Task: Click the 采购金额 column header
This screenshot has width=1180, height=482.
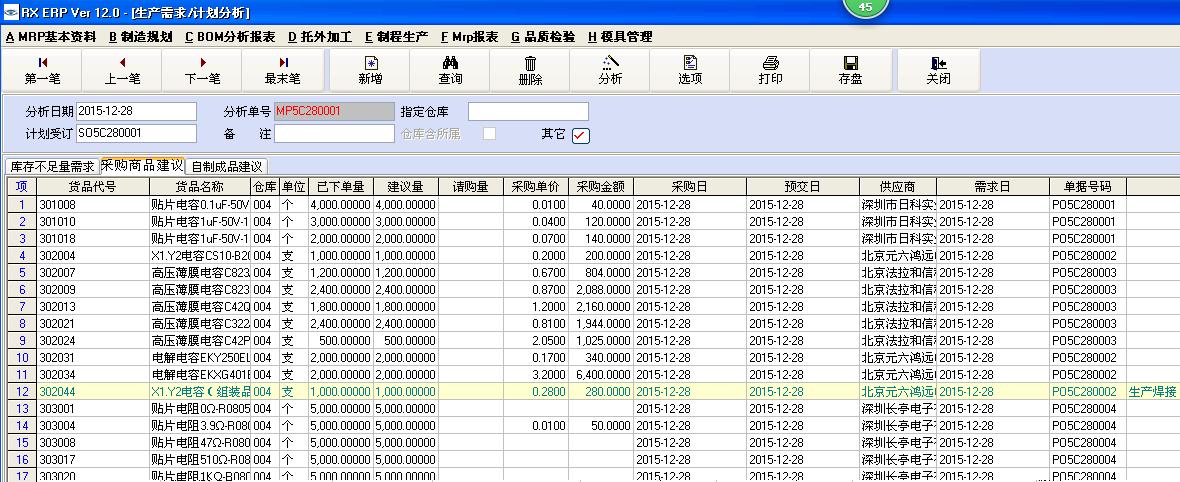Action: [601, 186]
